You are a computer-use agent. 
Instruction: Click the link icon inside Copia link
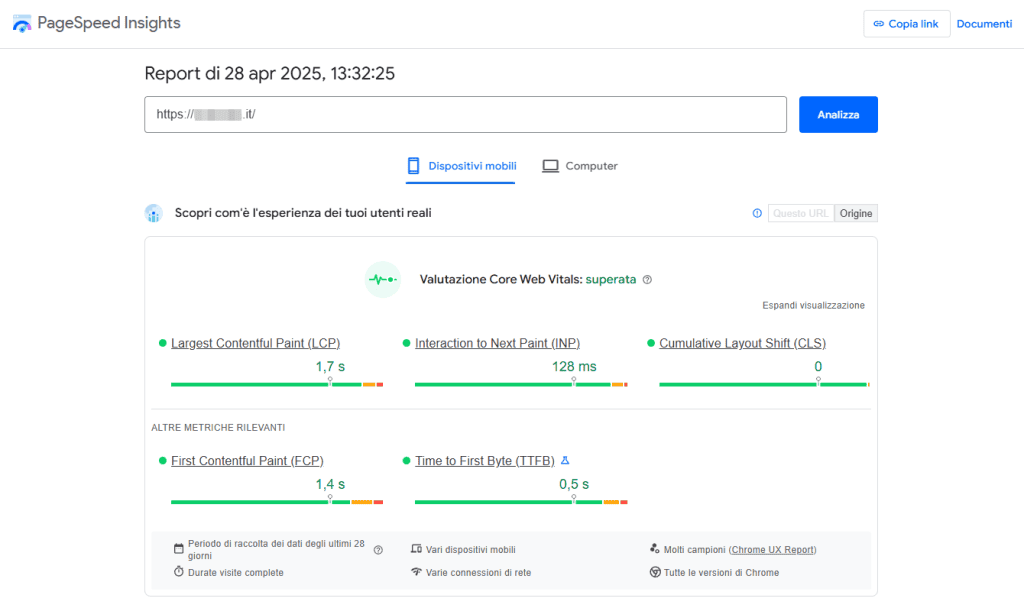pos(878,24)
